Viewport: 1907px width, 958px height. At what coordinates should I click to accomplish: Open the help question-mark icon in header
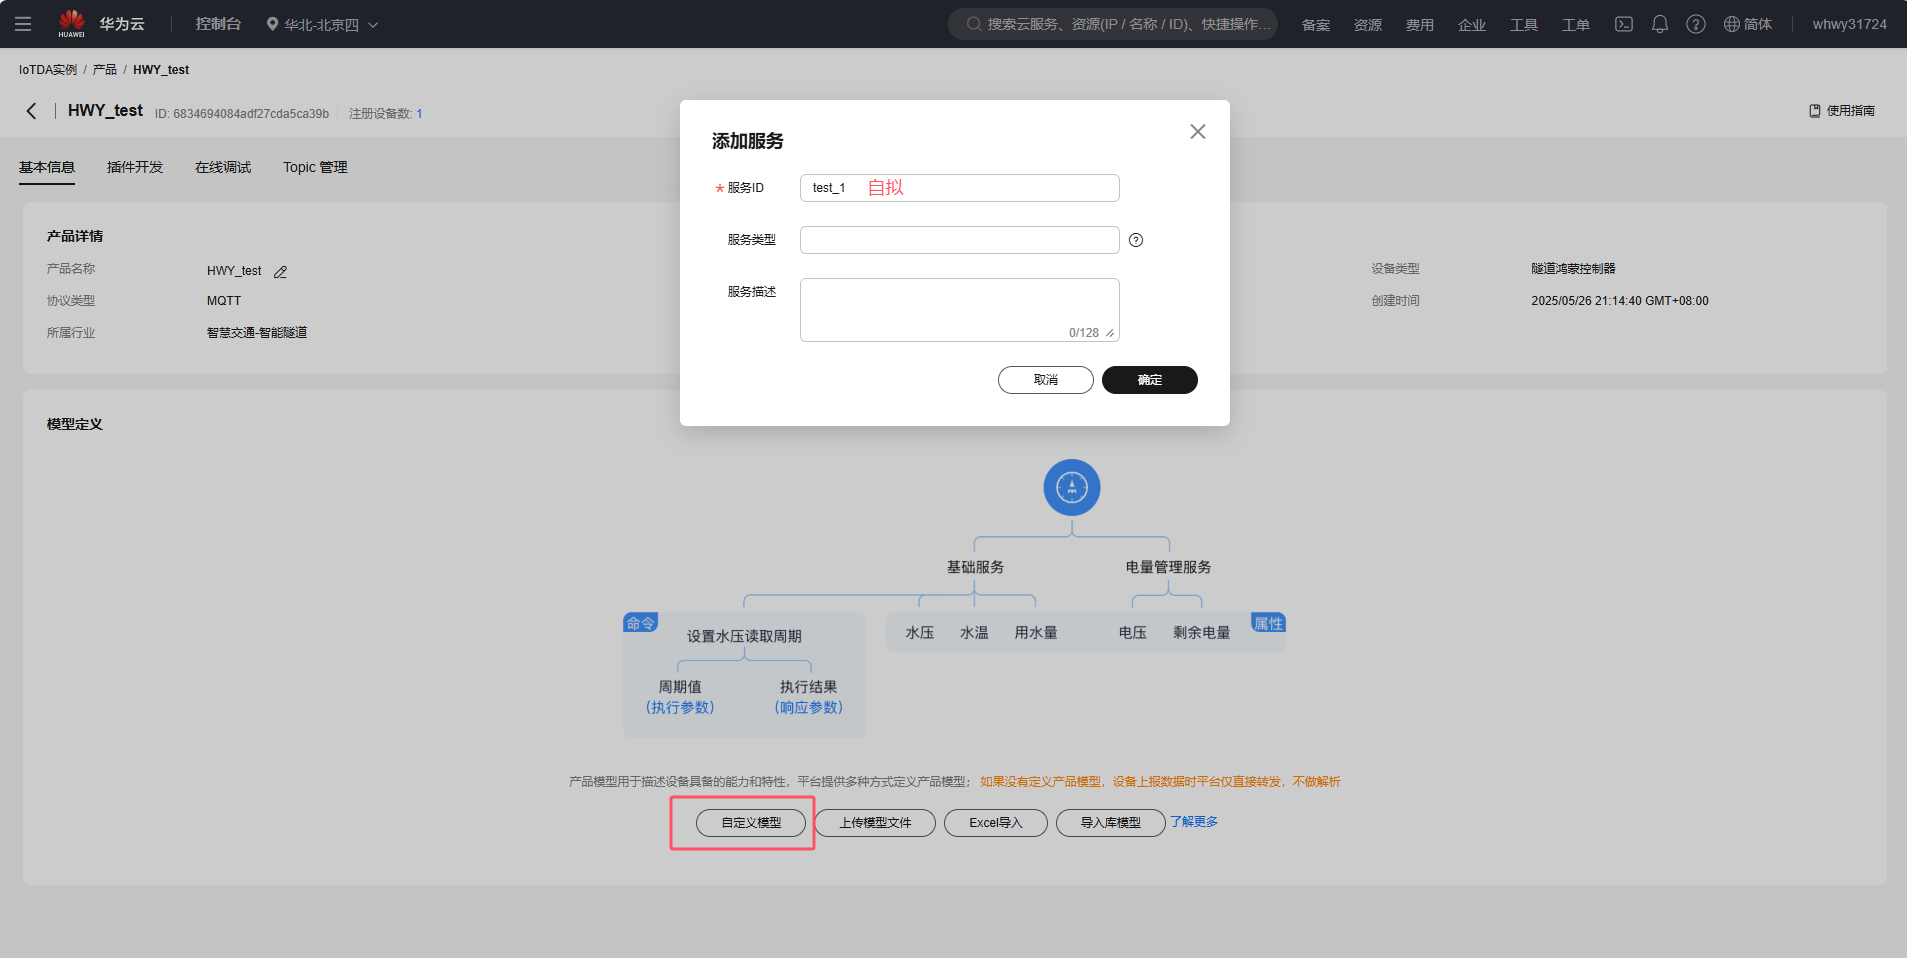coord(1696,24)
